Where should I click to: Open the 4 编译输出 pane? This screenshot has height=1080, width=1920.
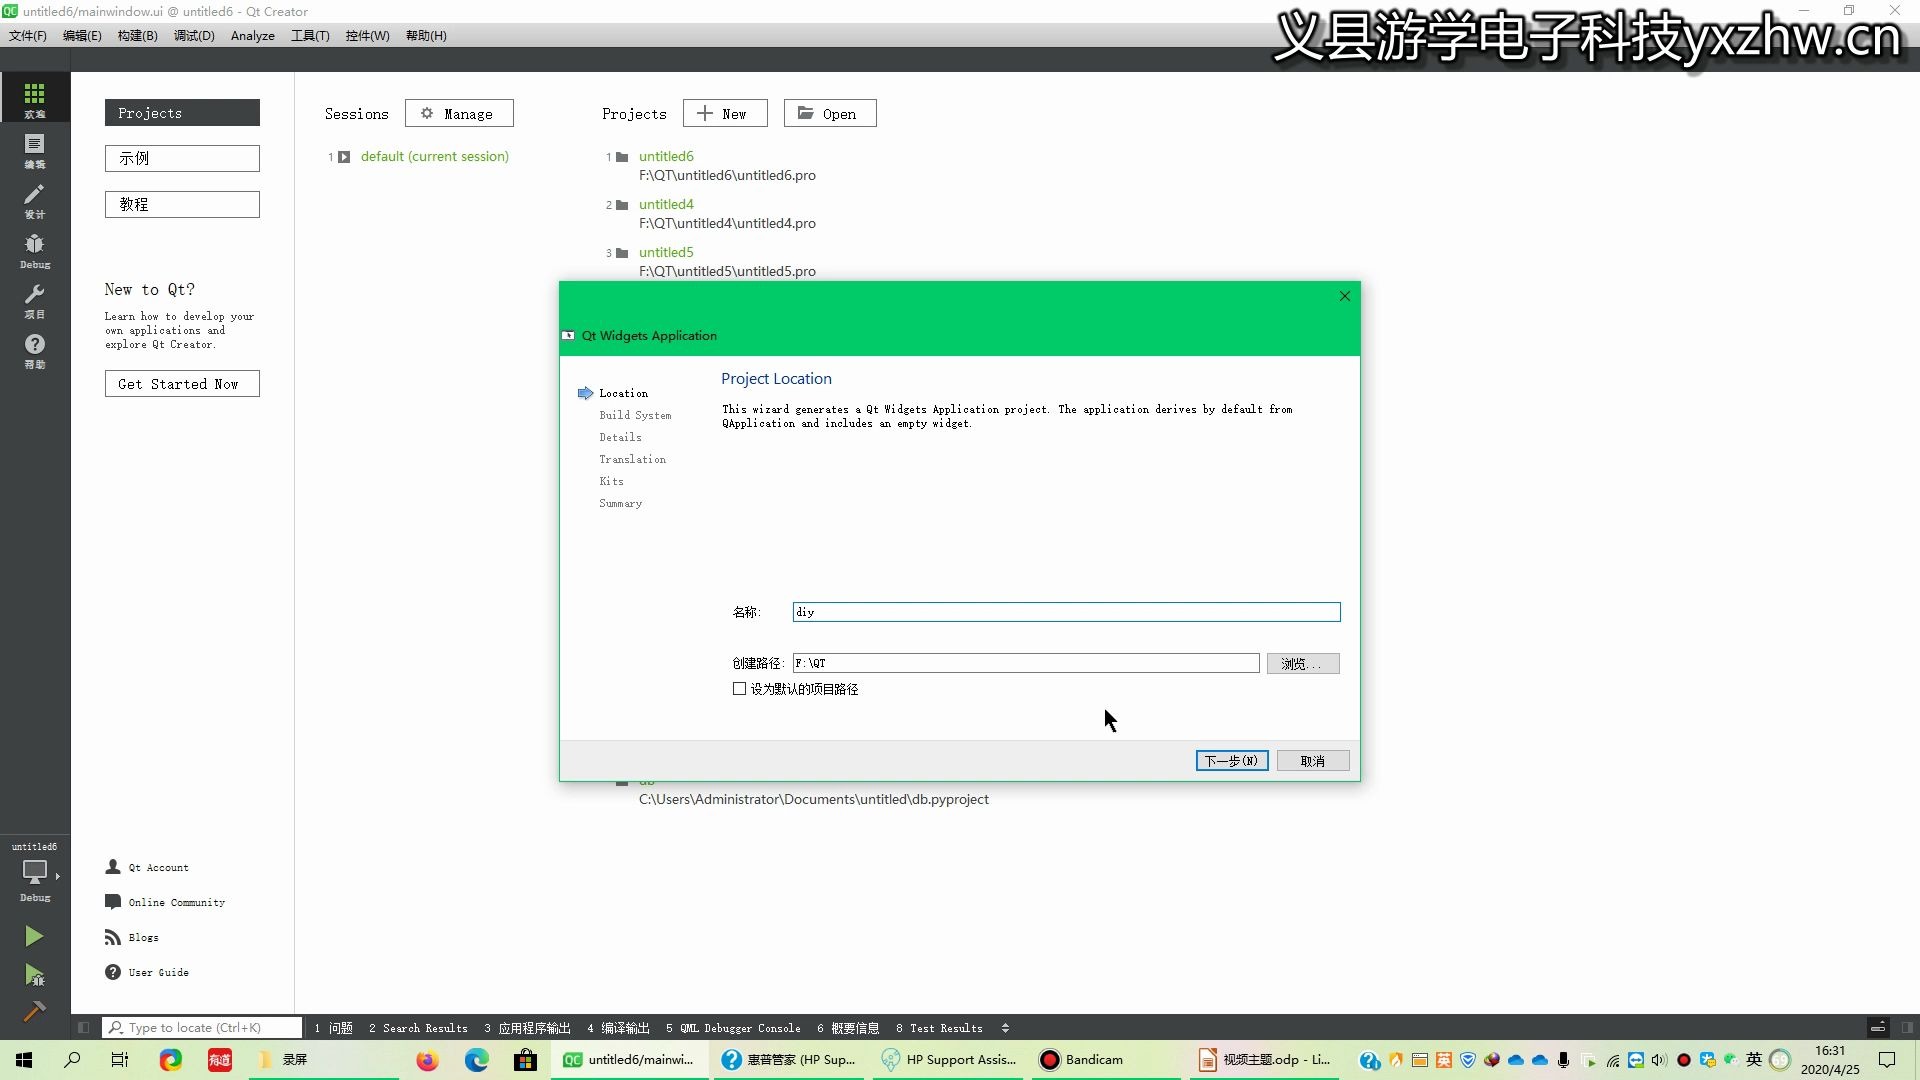point(618,1028)
